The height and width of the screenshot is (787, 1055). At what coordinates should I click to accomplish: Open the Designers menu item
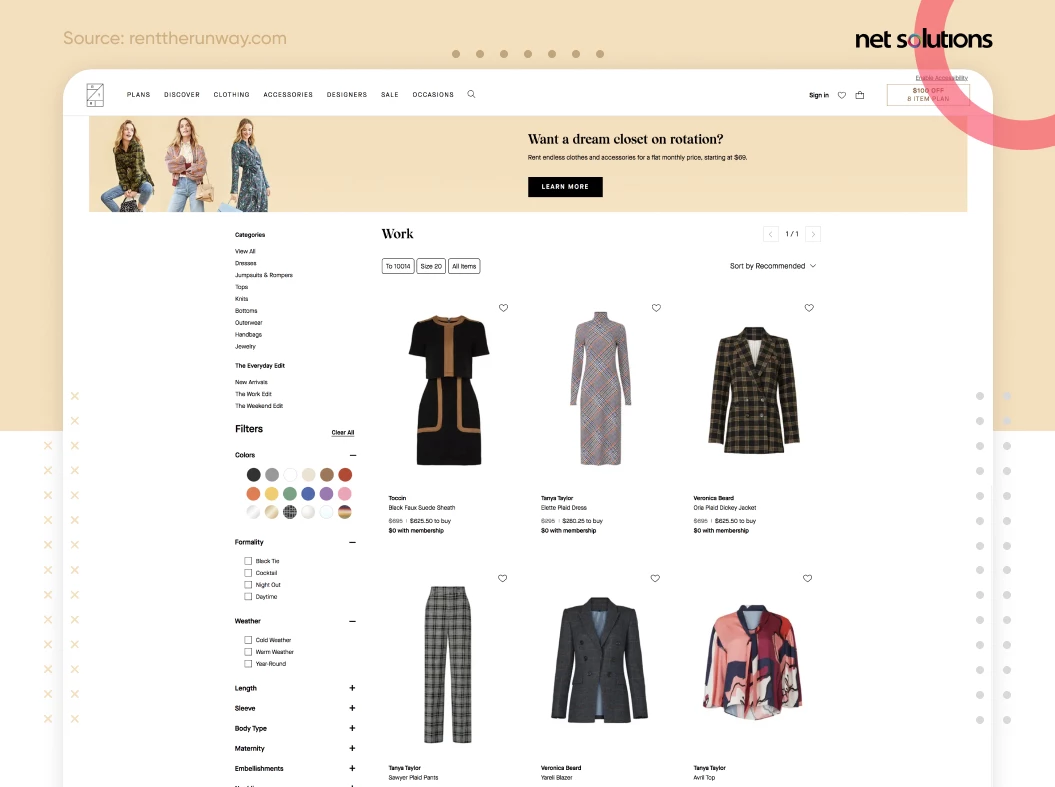point(347,95)
